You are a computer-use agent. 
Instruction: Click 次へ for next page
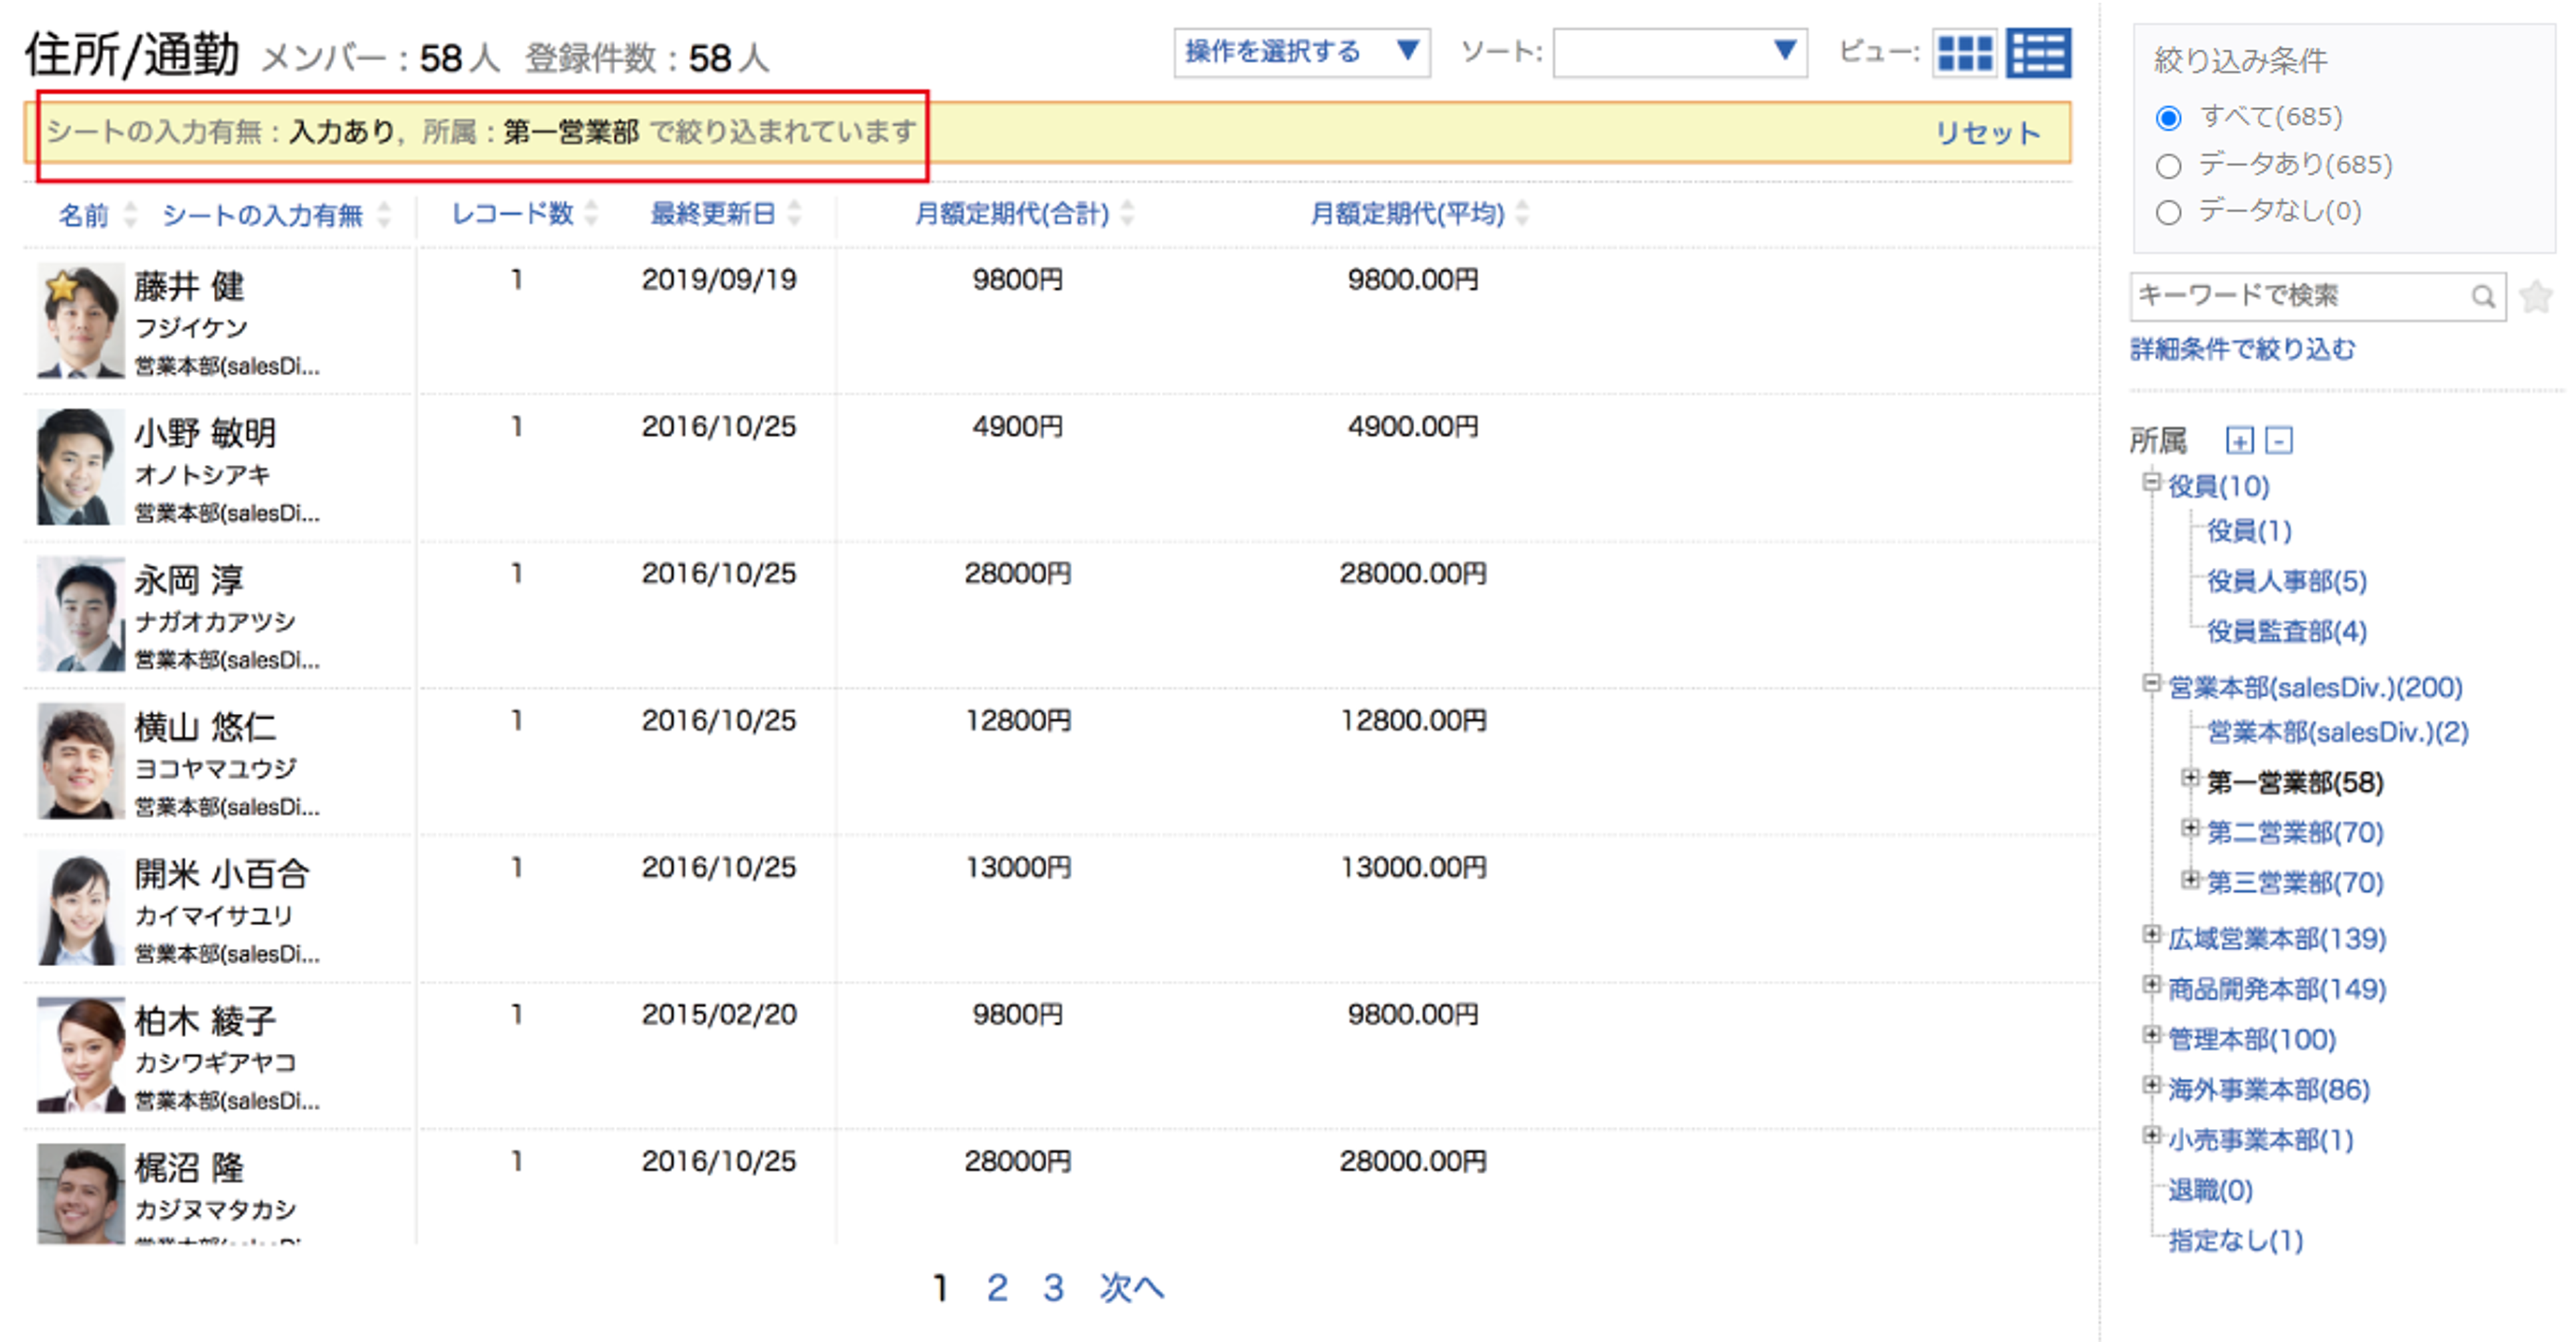pyautogui.click(x=1132, y=1288)
